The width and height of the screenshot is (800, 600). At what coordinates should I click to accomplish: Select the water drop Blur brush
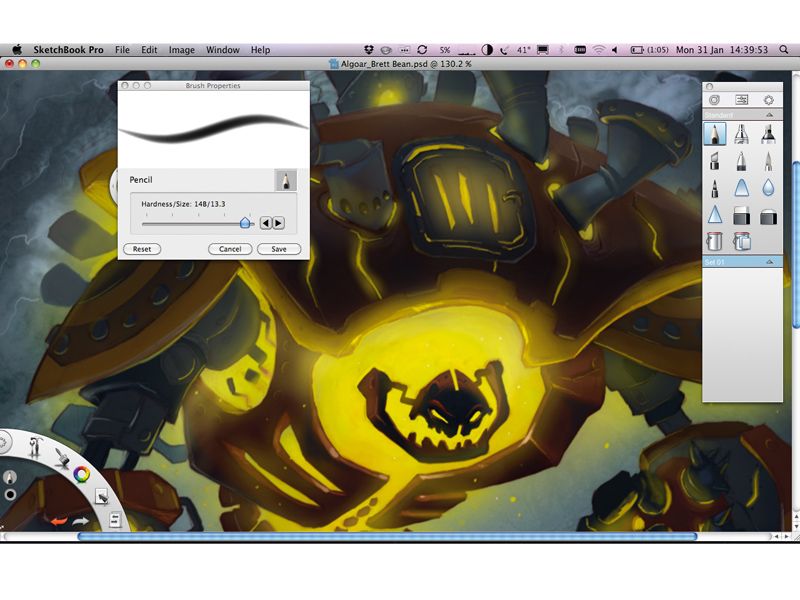768,188
